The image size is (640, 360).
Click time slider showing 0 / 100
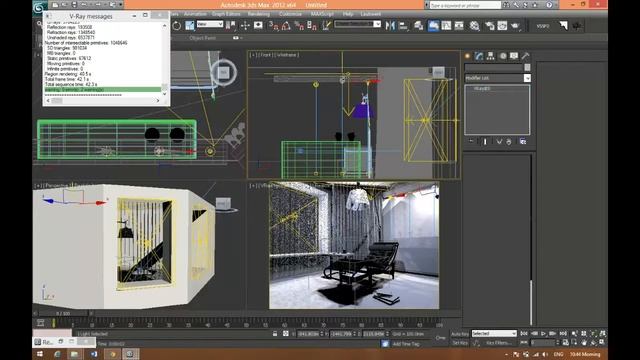point(63,313)
